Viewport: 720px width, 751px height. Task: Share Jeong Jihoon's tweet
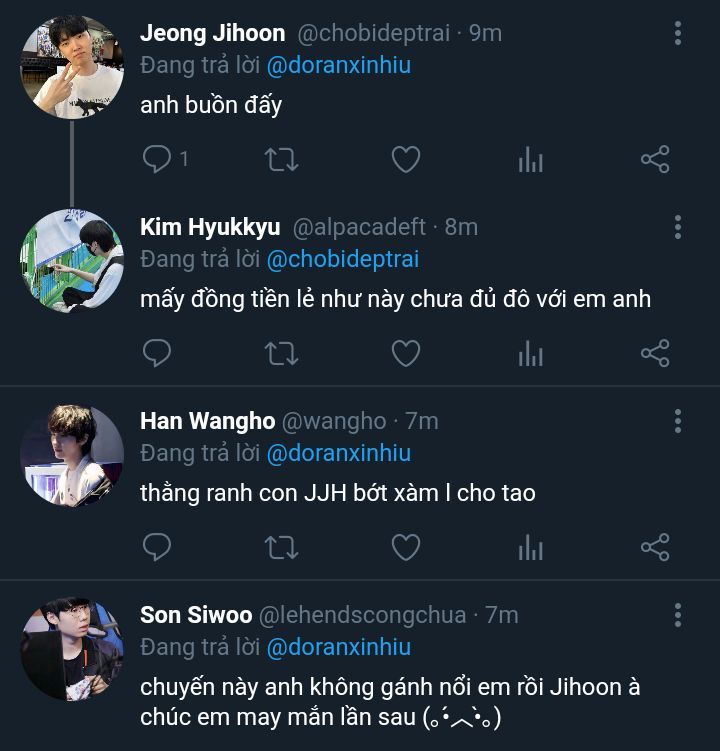coord(654,159)
